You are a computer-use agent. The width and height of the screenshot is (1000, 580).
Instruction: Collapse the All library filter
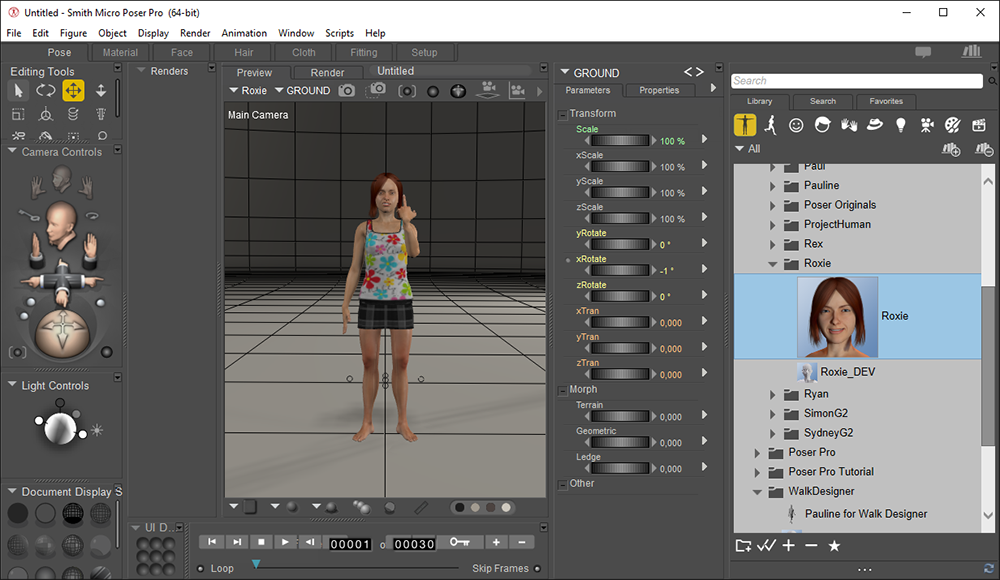[740, 149]
